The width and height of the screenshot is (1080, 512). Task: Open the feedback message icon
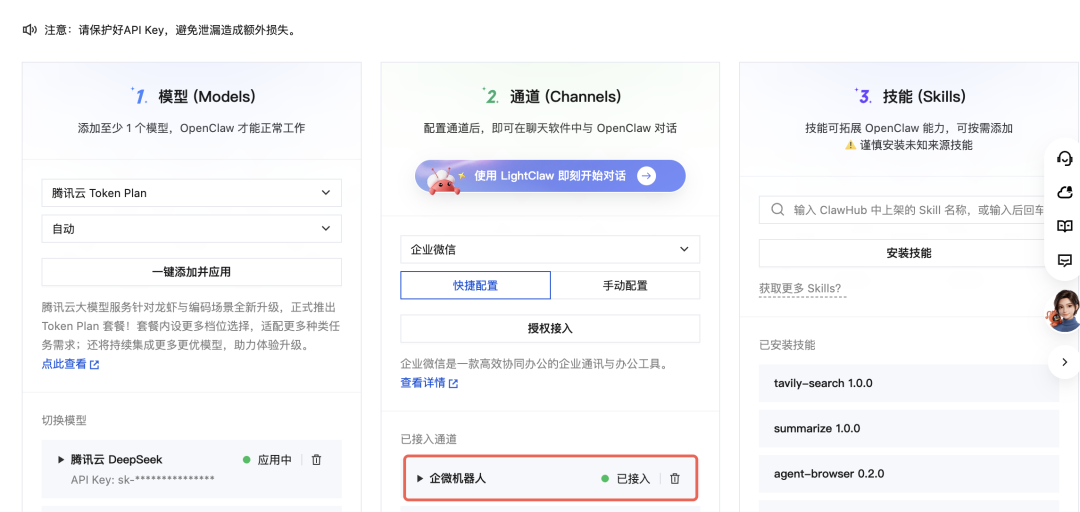1065,260
